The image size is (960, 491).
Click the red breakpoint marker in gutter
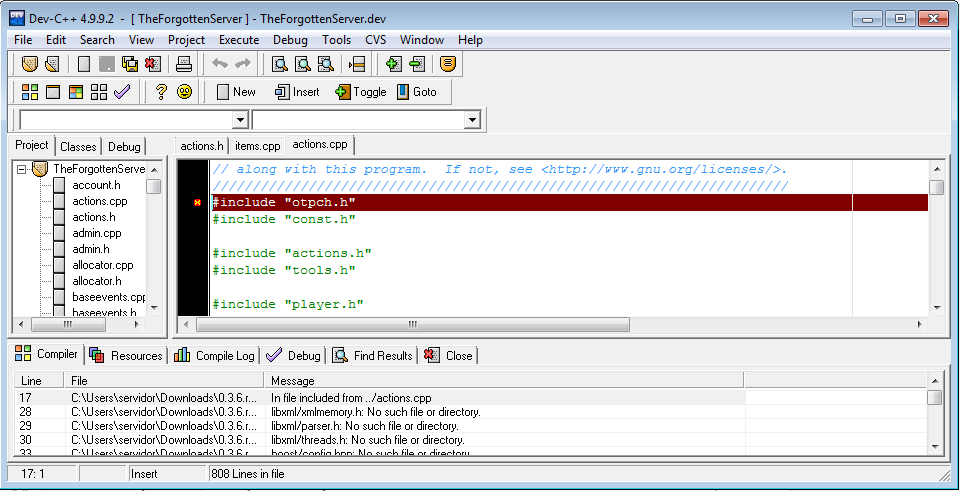coord(197,203)
